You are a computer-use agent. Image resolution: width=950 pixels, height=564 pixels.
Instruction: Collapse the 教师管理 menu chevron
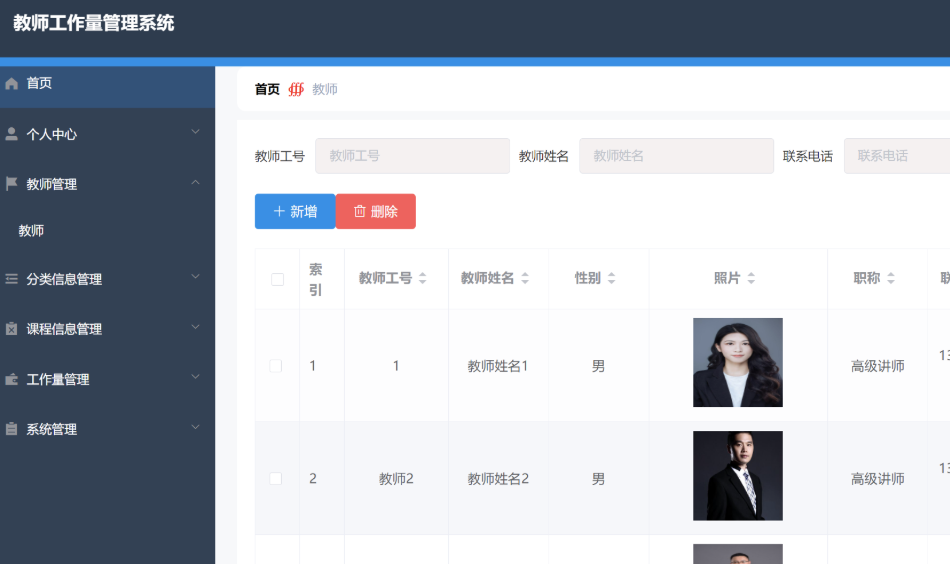(x=195, y=182)
